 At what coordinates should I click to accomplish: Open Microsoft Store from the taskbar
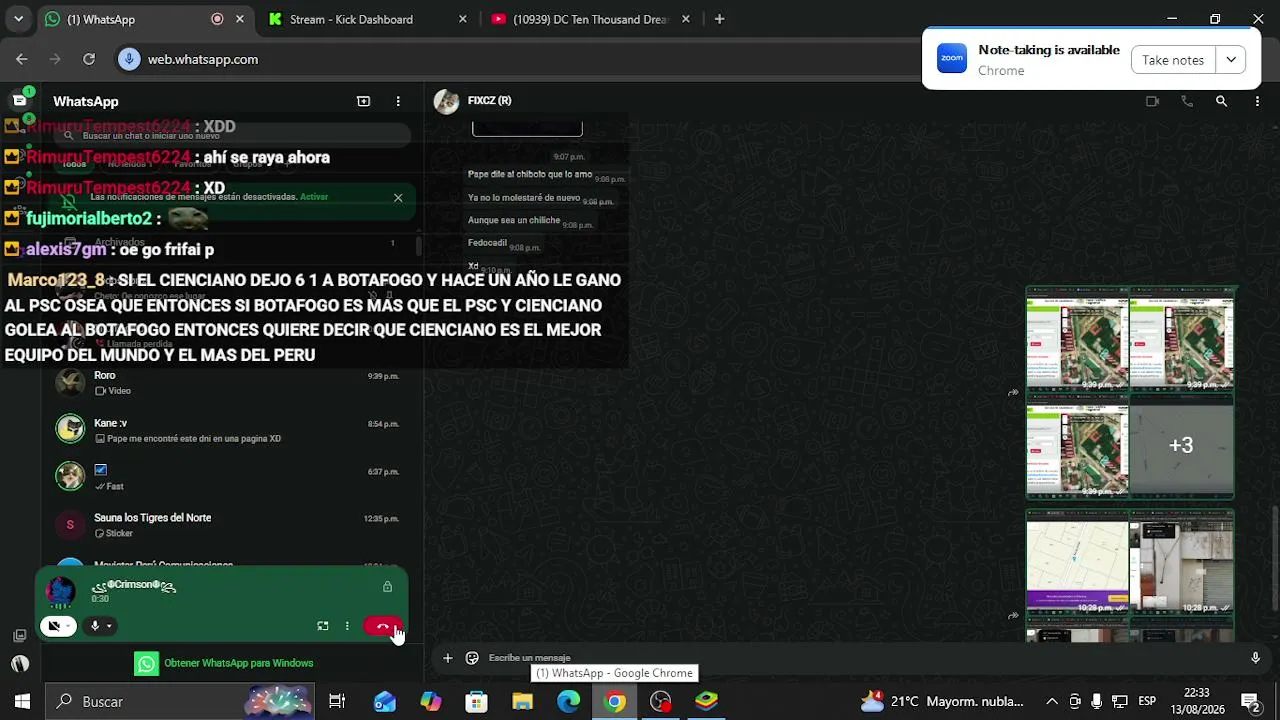point(477,702)
